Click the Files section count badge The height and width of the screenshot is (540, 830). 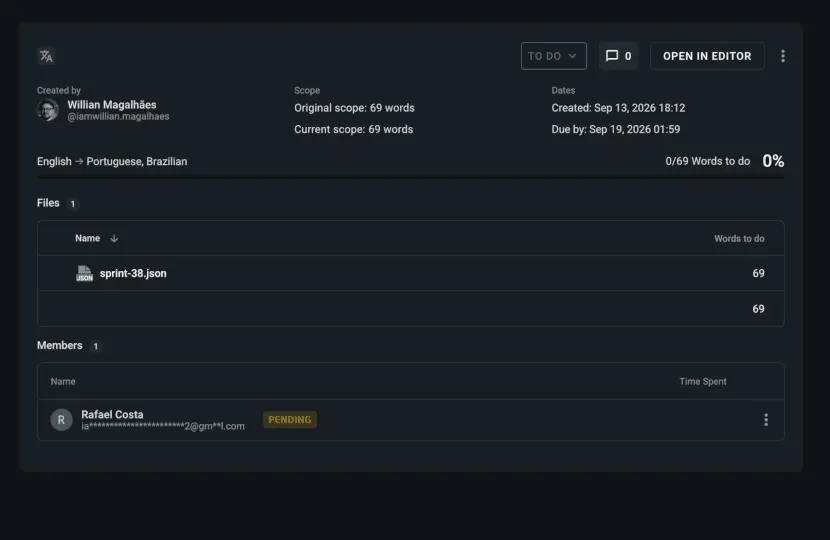73,204
